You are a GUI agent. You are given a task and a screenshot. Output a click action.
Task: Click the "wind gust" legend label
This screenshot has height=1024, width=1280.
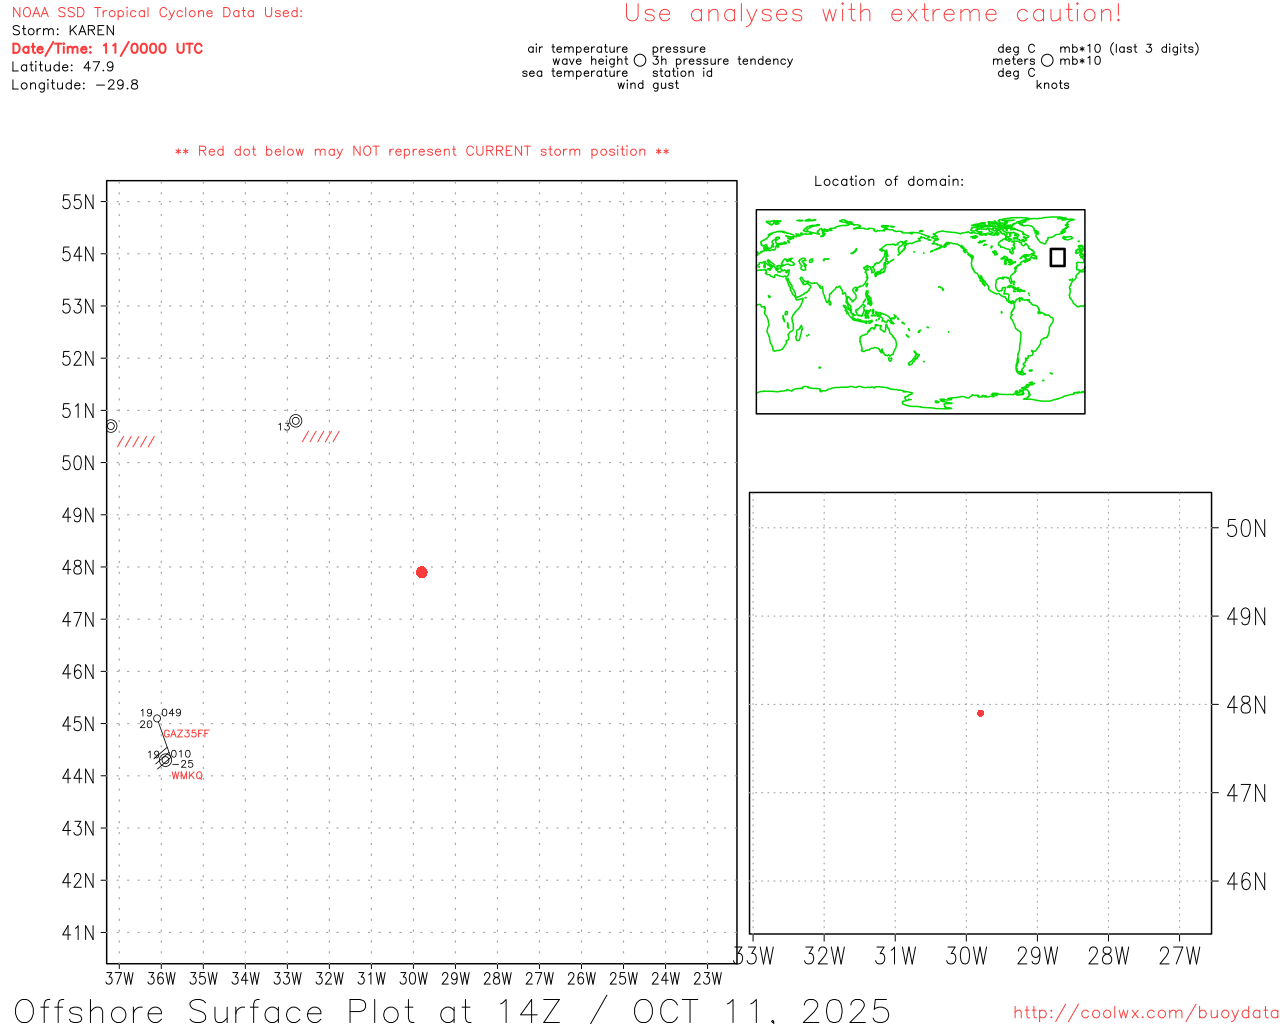[648, 85]
